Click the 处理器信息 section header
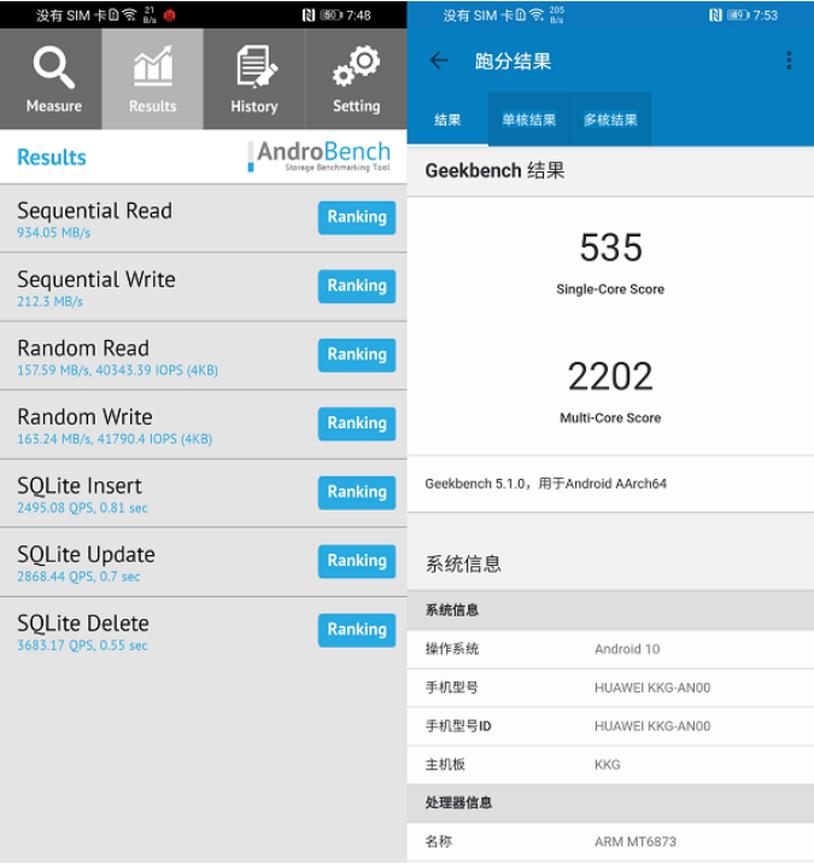The width and height of the screenshot is (814, 865). click(x=610, y=803)
